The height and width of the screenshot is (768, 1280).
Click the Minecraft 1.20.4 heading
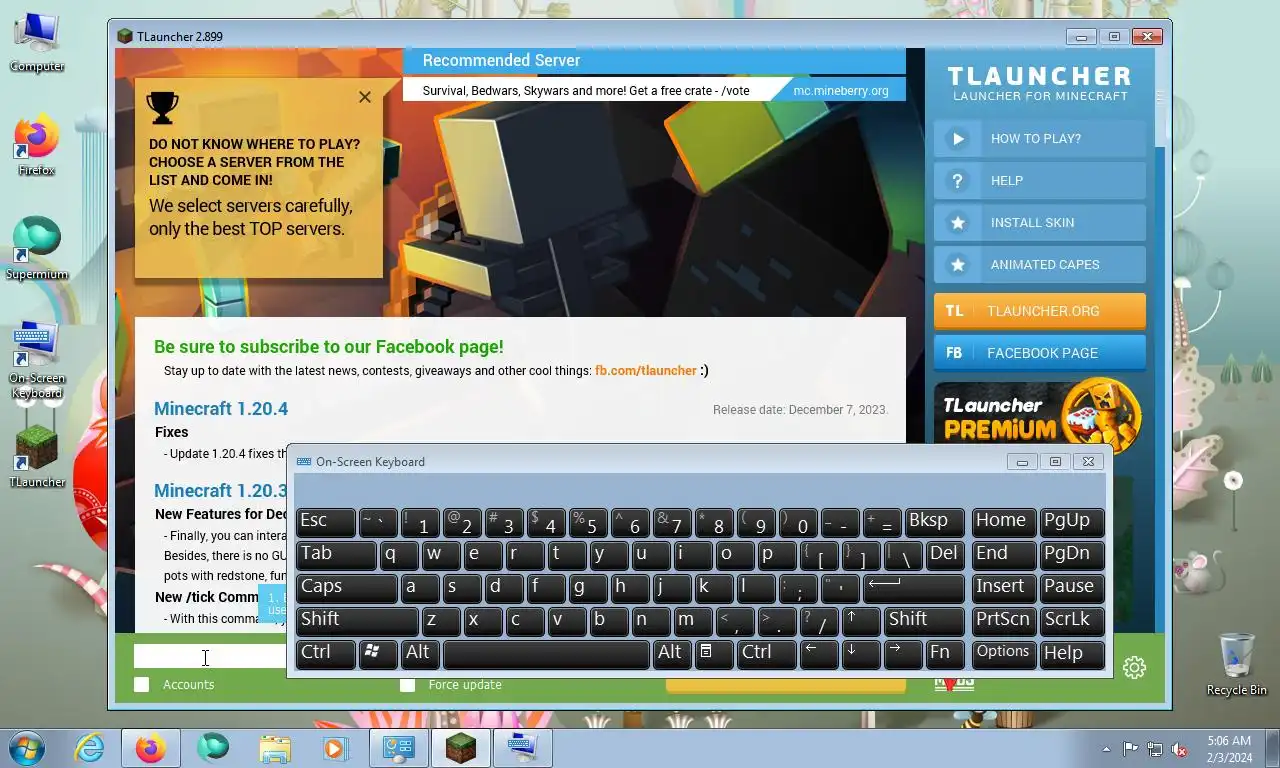221,409
